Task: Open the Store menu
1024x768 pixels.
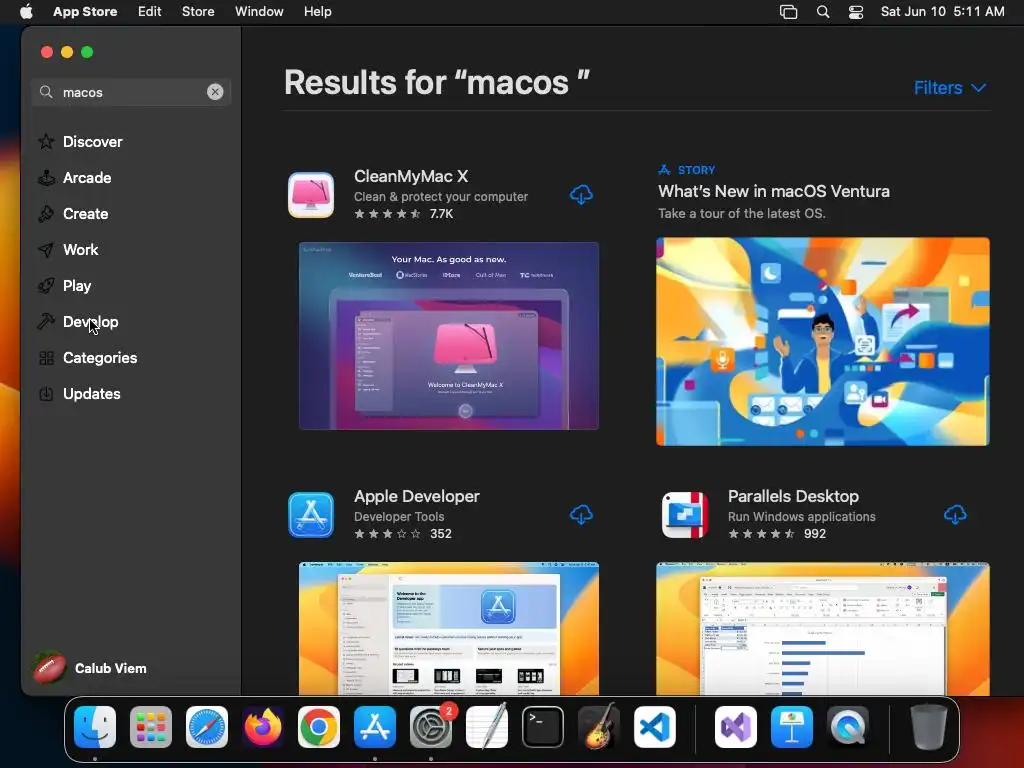Action: click(x=198, y=12)
